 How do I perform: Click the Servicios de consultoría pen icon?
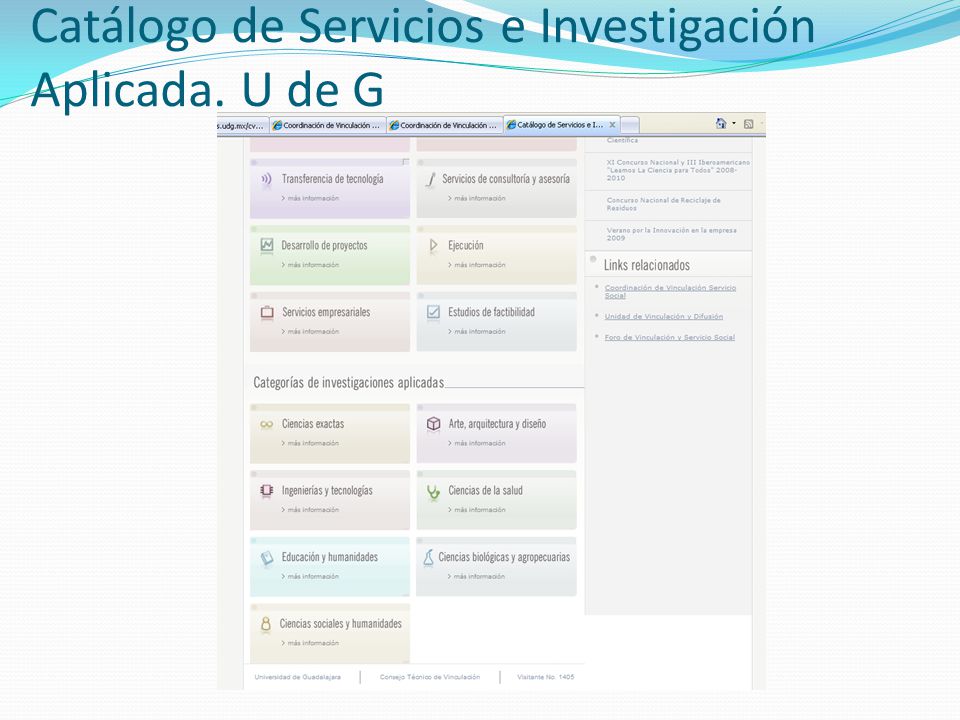[431, 179]
